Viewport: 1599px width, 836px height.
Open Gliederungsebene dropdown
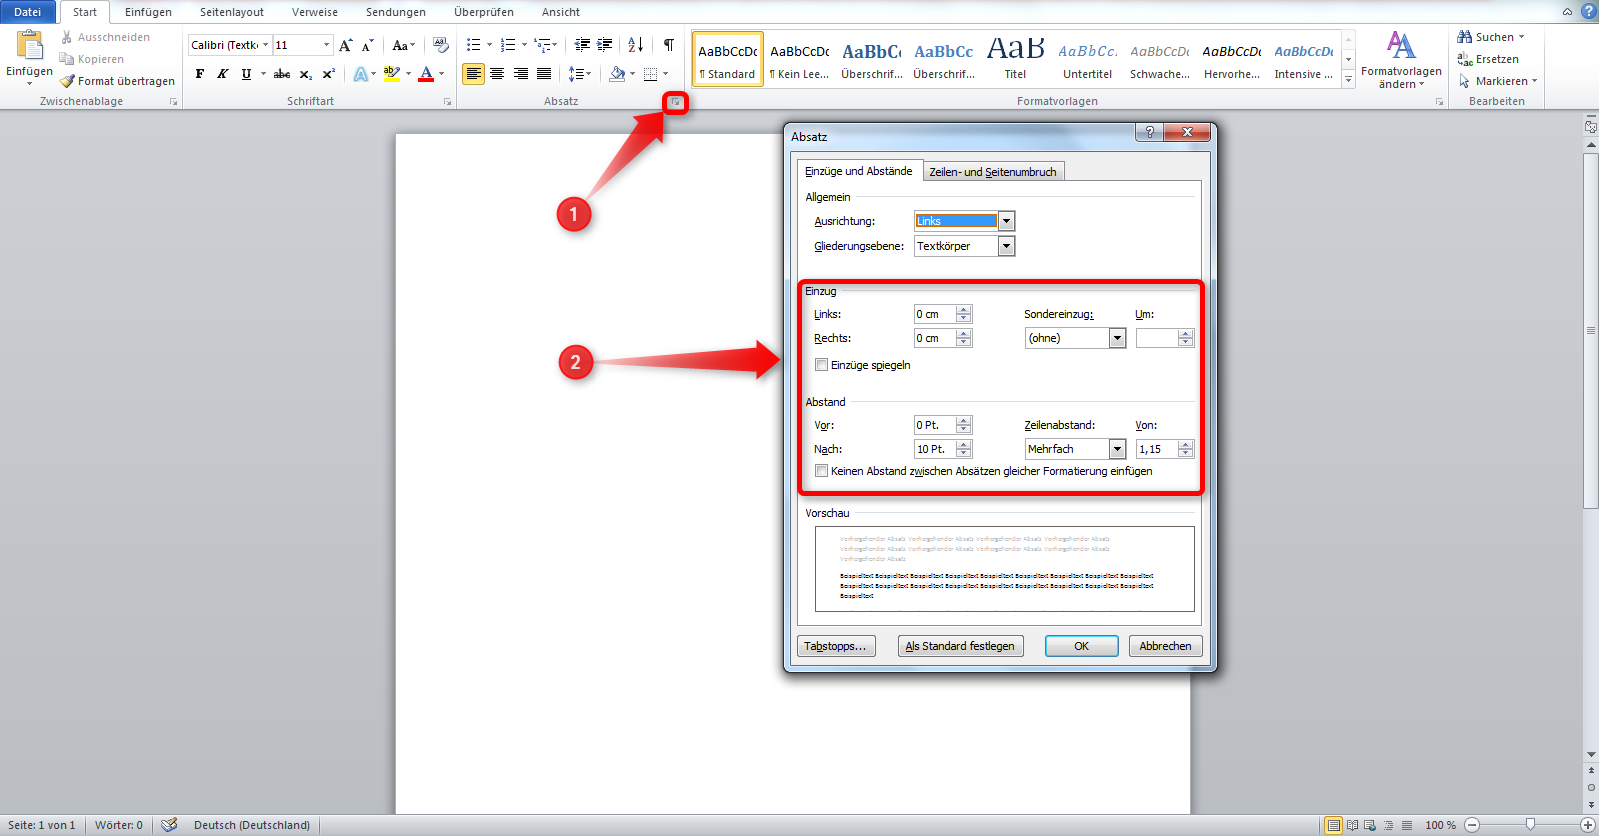point(1007,246)
